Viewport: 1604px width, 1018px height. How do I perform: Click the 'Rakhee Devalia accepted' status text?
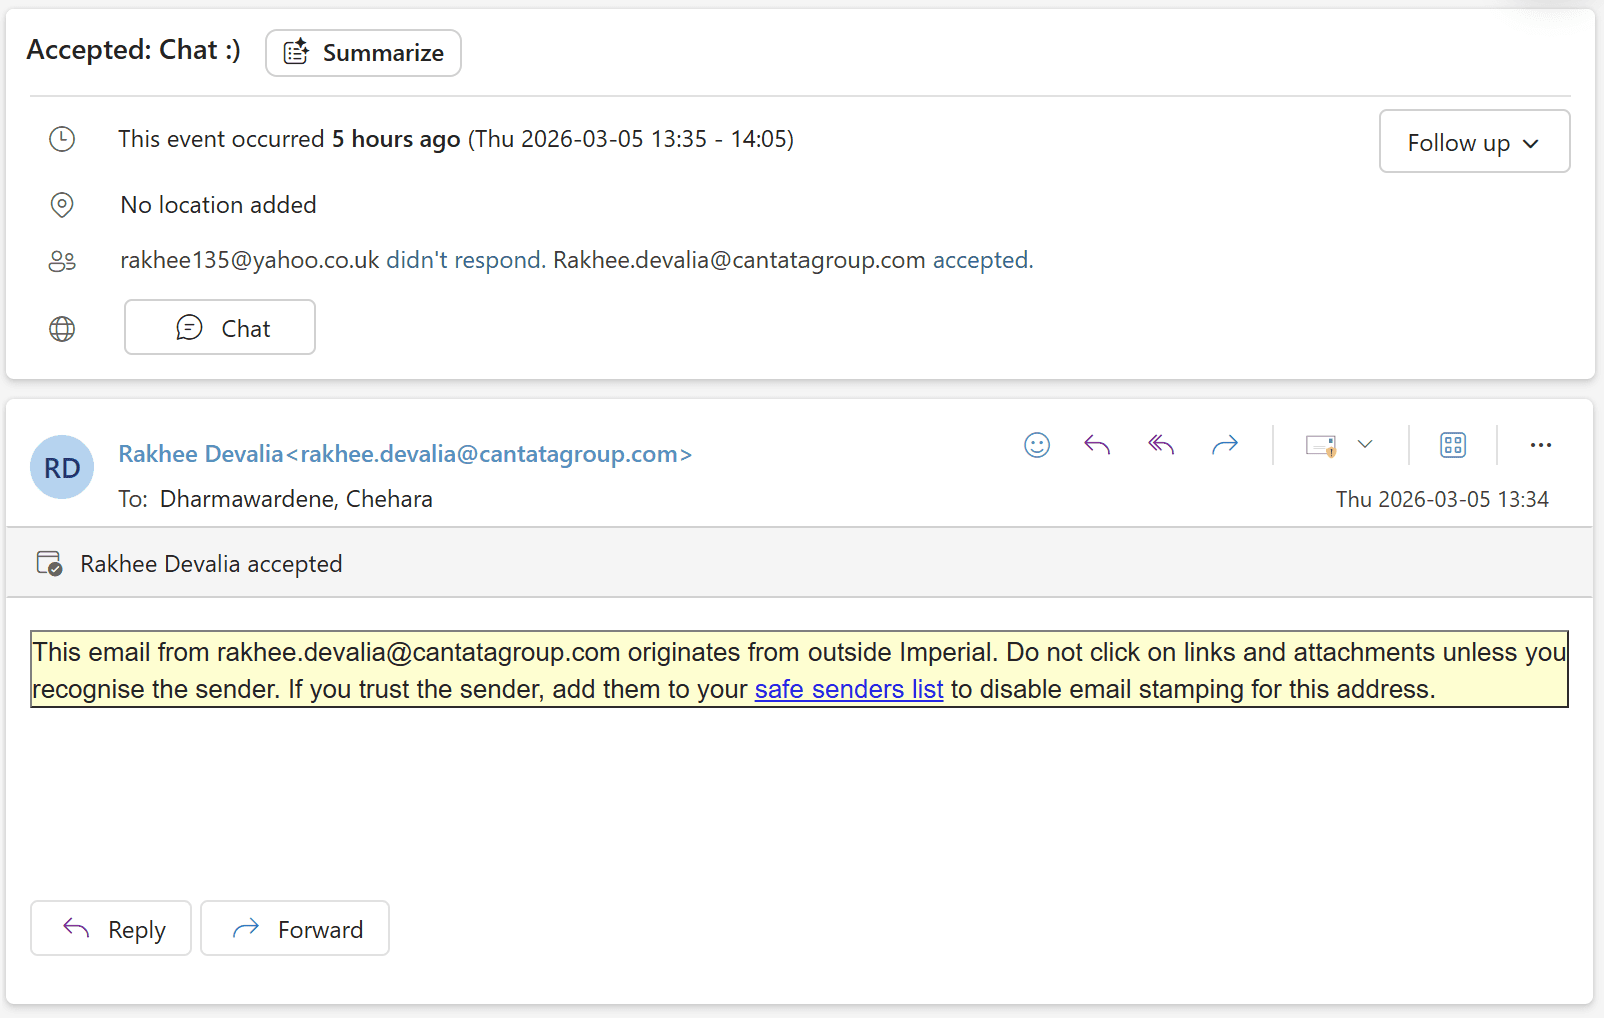[211, 564]
